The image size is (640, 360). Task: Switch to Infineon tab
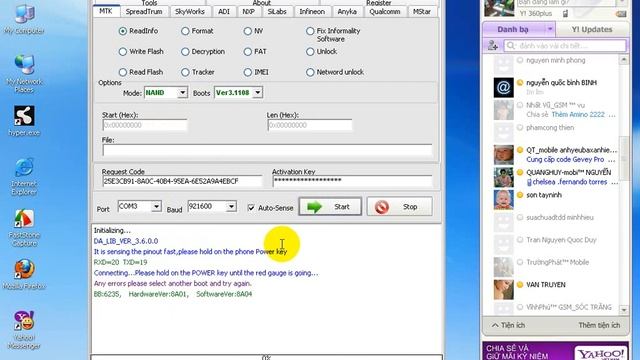tap(312, 12)
